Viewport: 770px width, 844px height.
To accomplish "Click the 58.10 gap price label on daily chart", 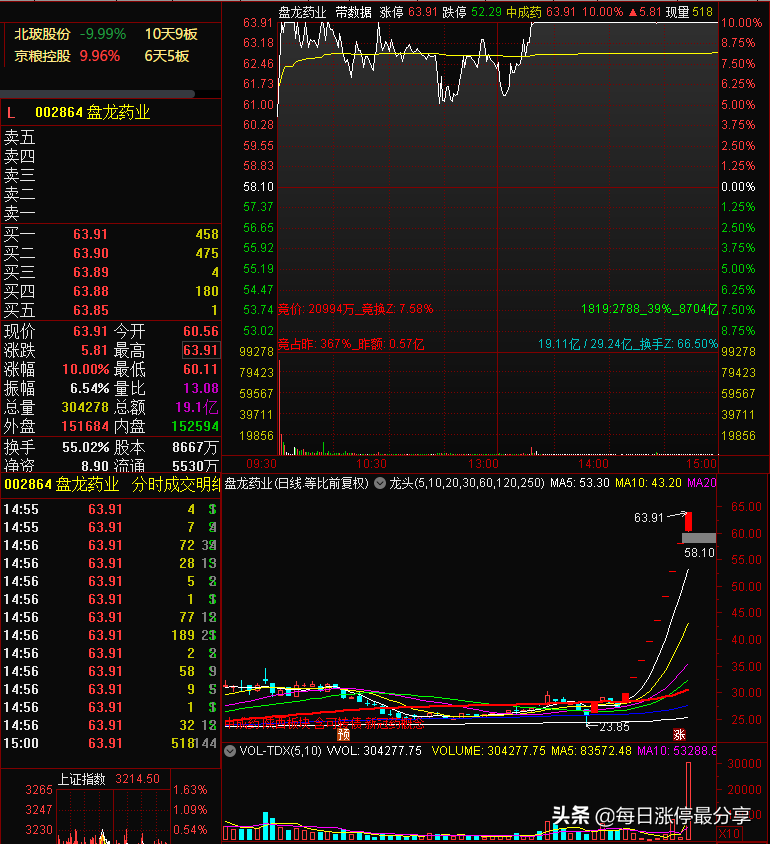I will (699, 553).
